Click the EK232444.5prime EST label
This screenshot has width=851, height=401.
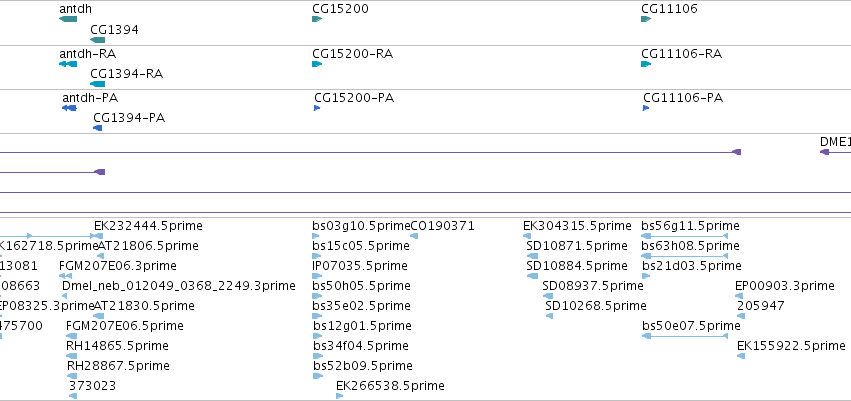pyautogui.click(x=148, y=226)
